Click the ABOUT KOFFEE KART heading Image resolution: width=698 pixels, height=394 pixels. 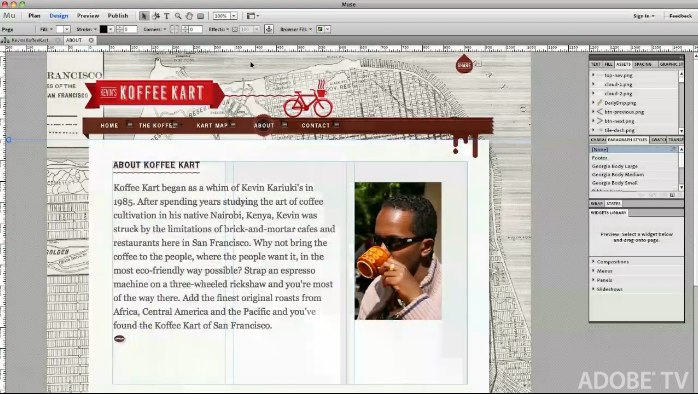(x=156, y=165)
